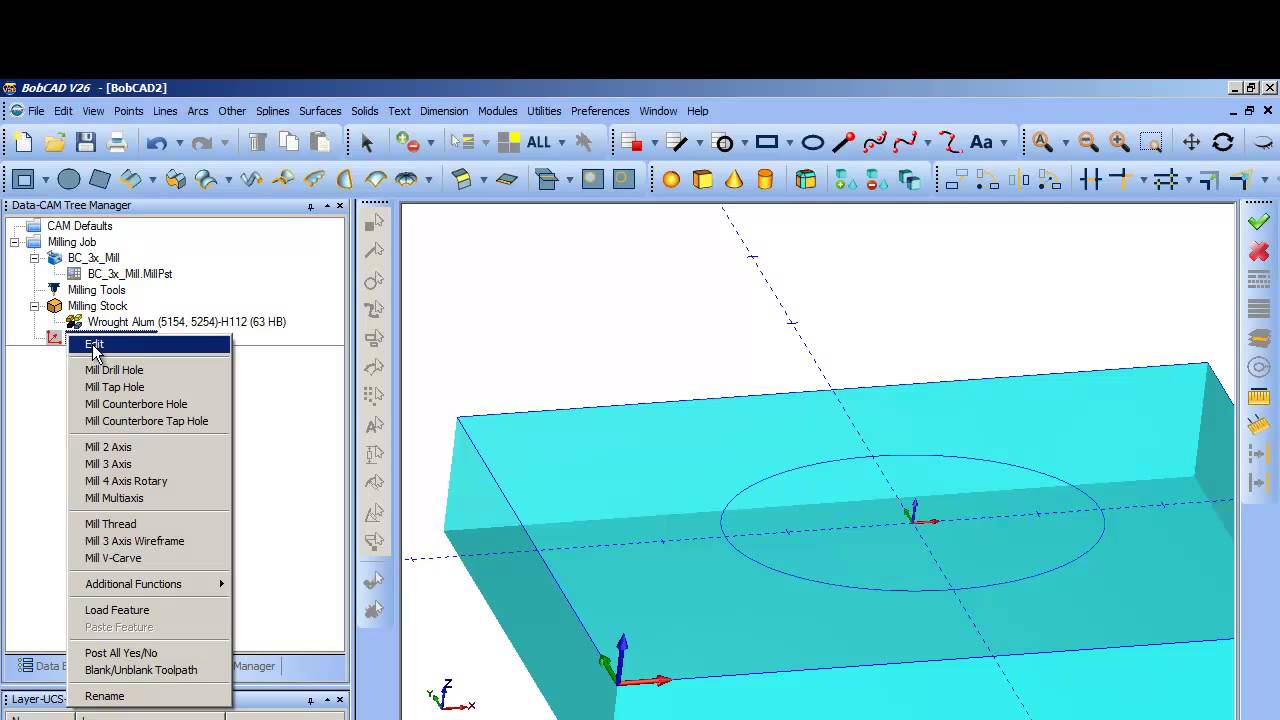Image resolution: width=1280 pixels, height=720 pixels.
Task: Click the mirror entities icon
Action: pos(1019,180)
